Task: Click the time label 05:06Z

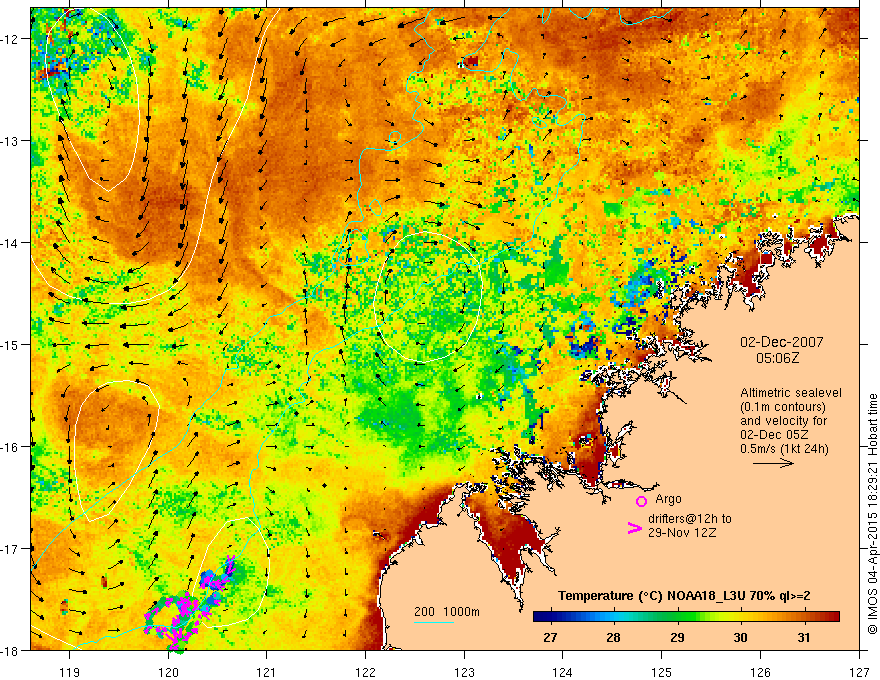Action: coord(777,357)
